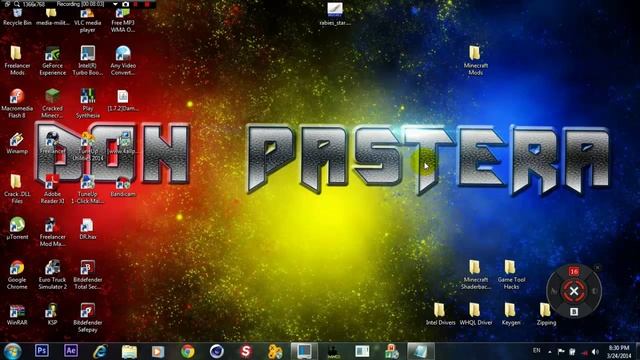Open the Bitdefender Total Security shortcut
Screen dimensions: 640x360
click(x=87, y=275)
